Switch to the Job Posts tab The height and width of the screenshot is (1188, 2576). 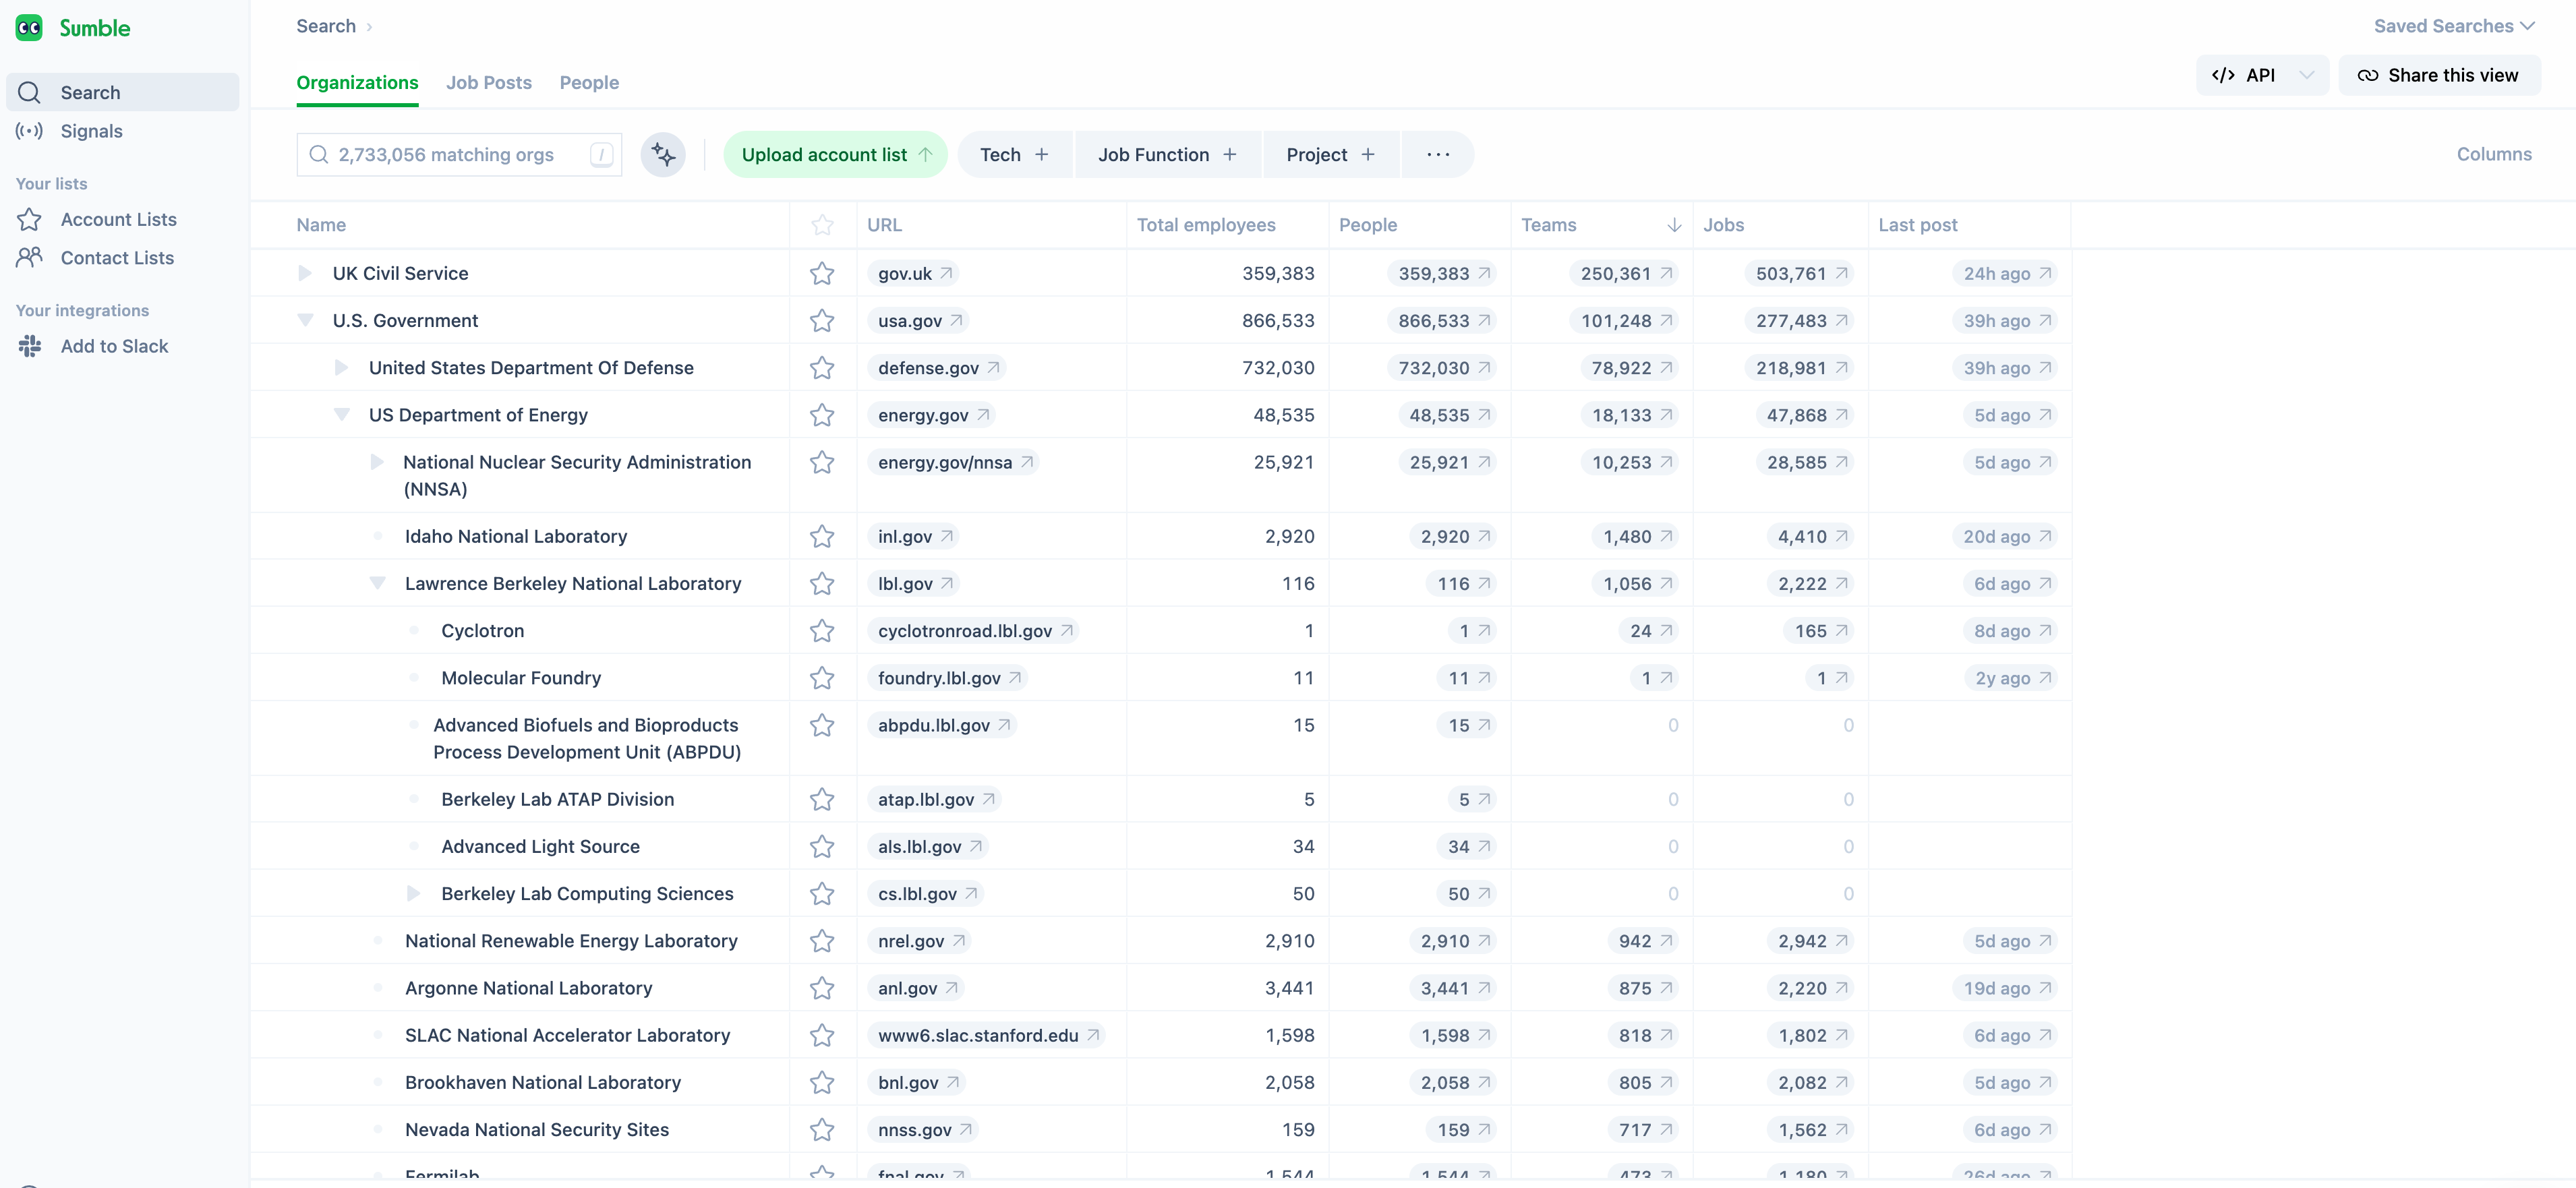pos(488,83)
